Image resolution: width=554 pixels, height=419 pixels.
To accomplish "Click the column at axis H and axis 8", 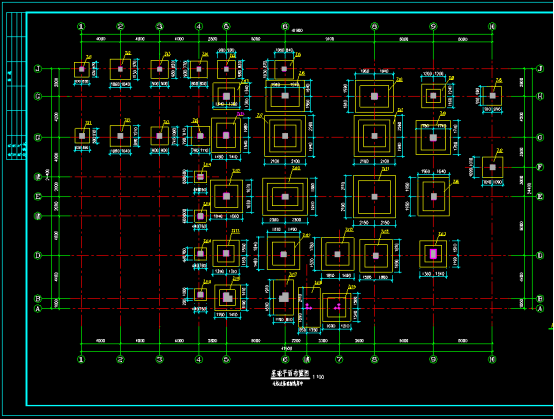I will click(x=375, y=96).
